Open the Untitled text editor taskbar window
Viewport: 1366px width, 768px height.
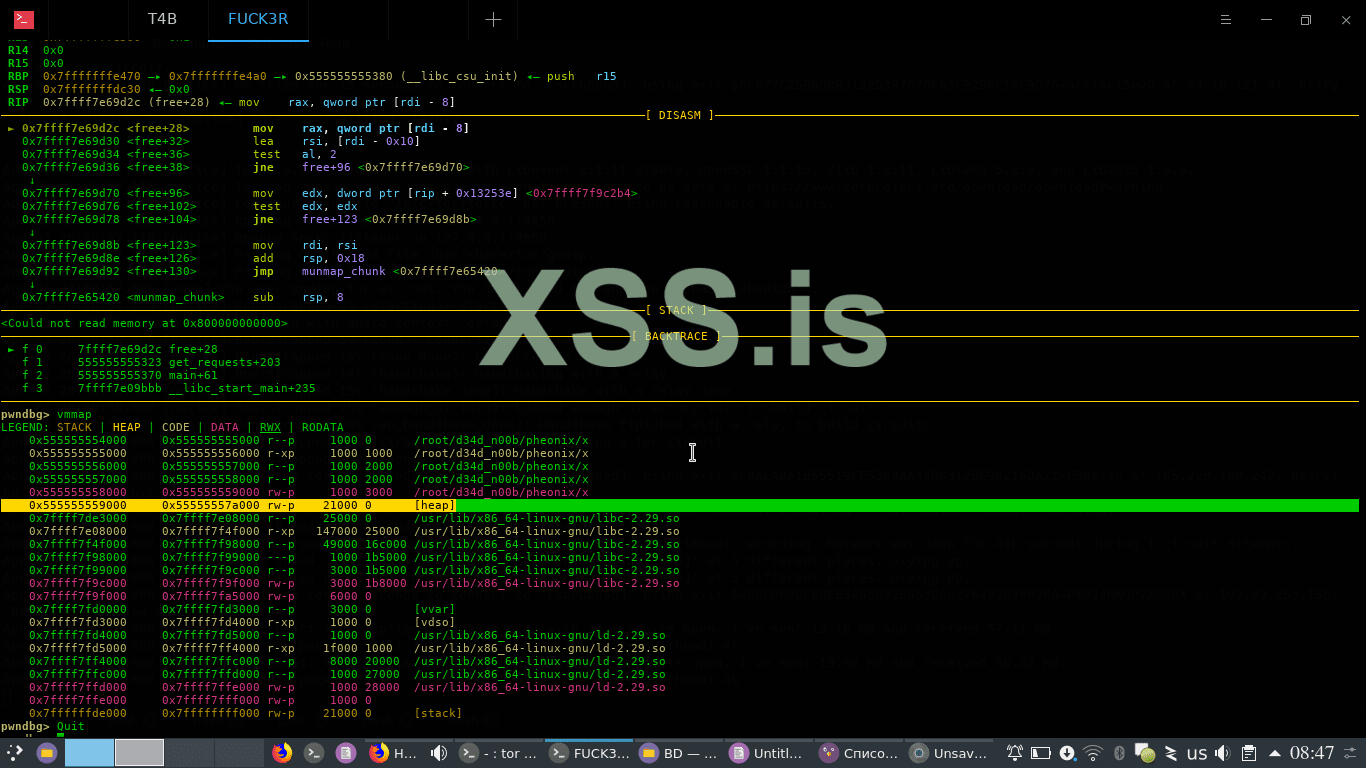coord(767,753)
